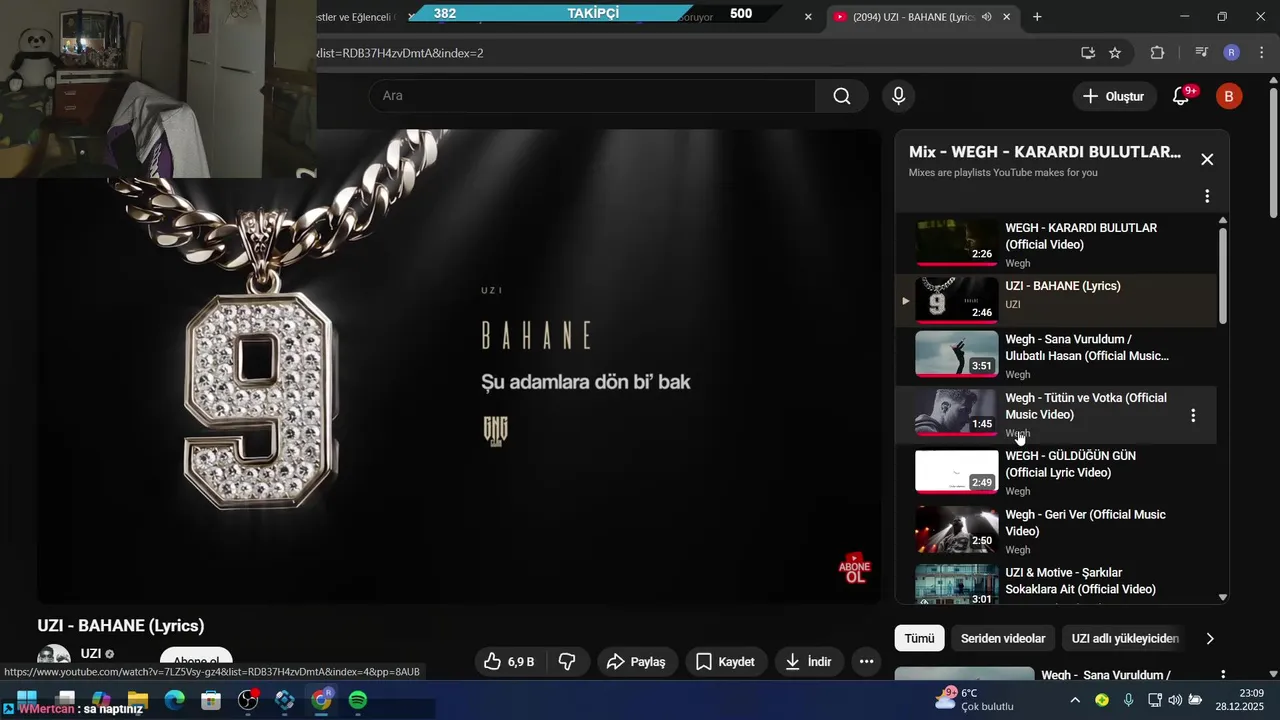Open weather widget showing 6°C

click(974, 700)
